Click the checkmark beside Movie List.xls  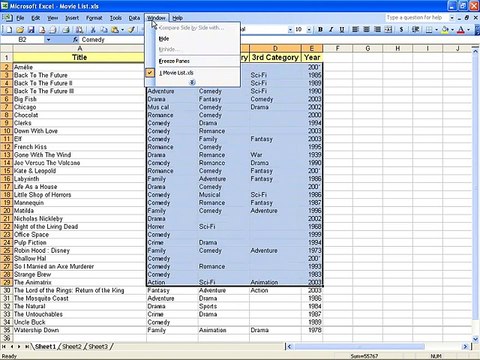click(150, 72)
